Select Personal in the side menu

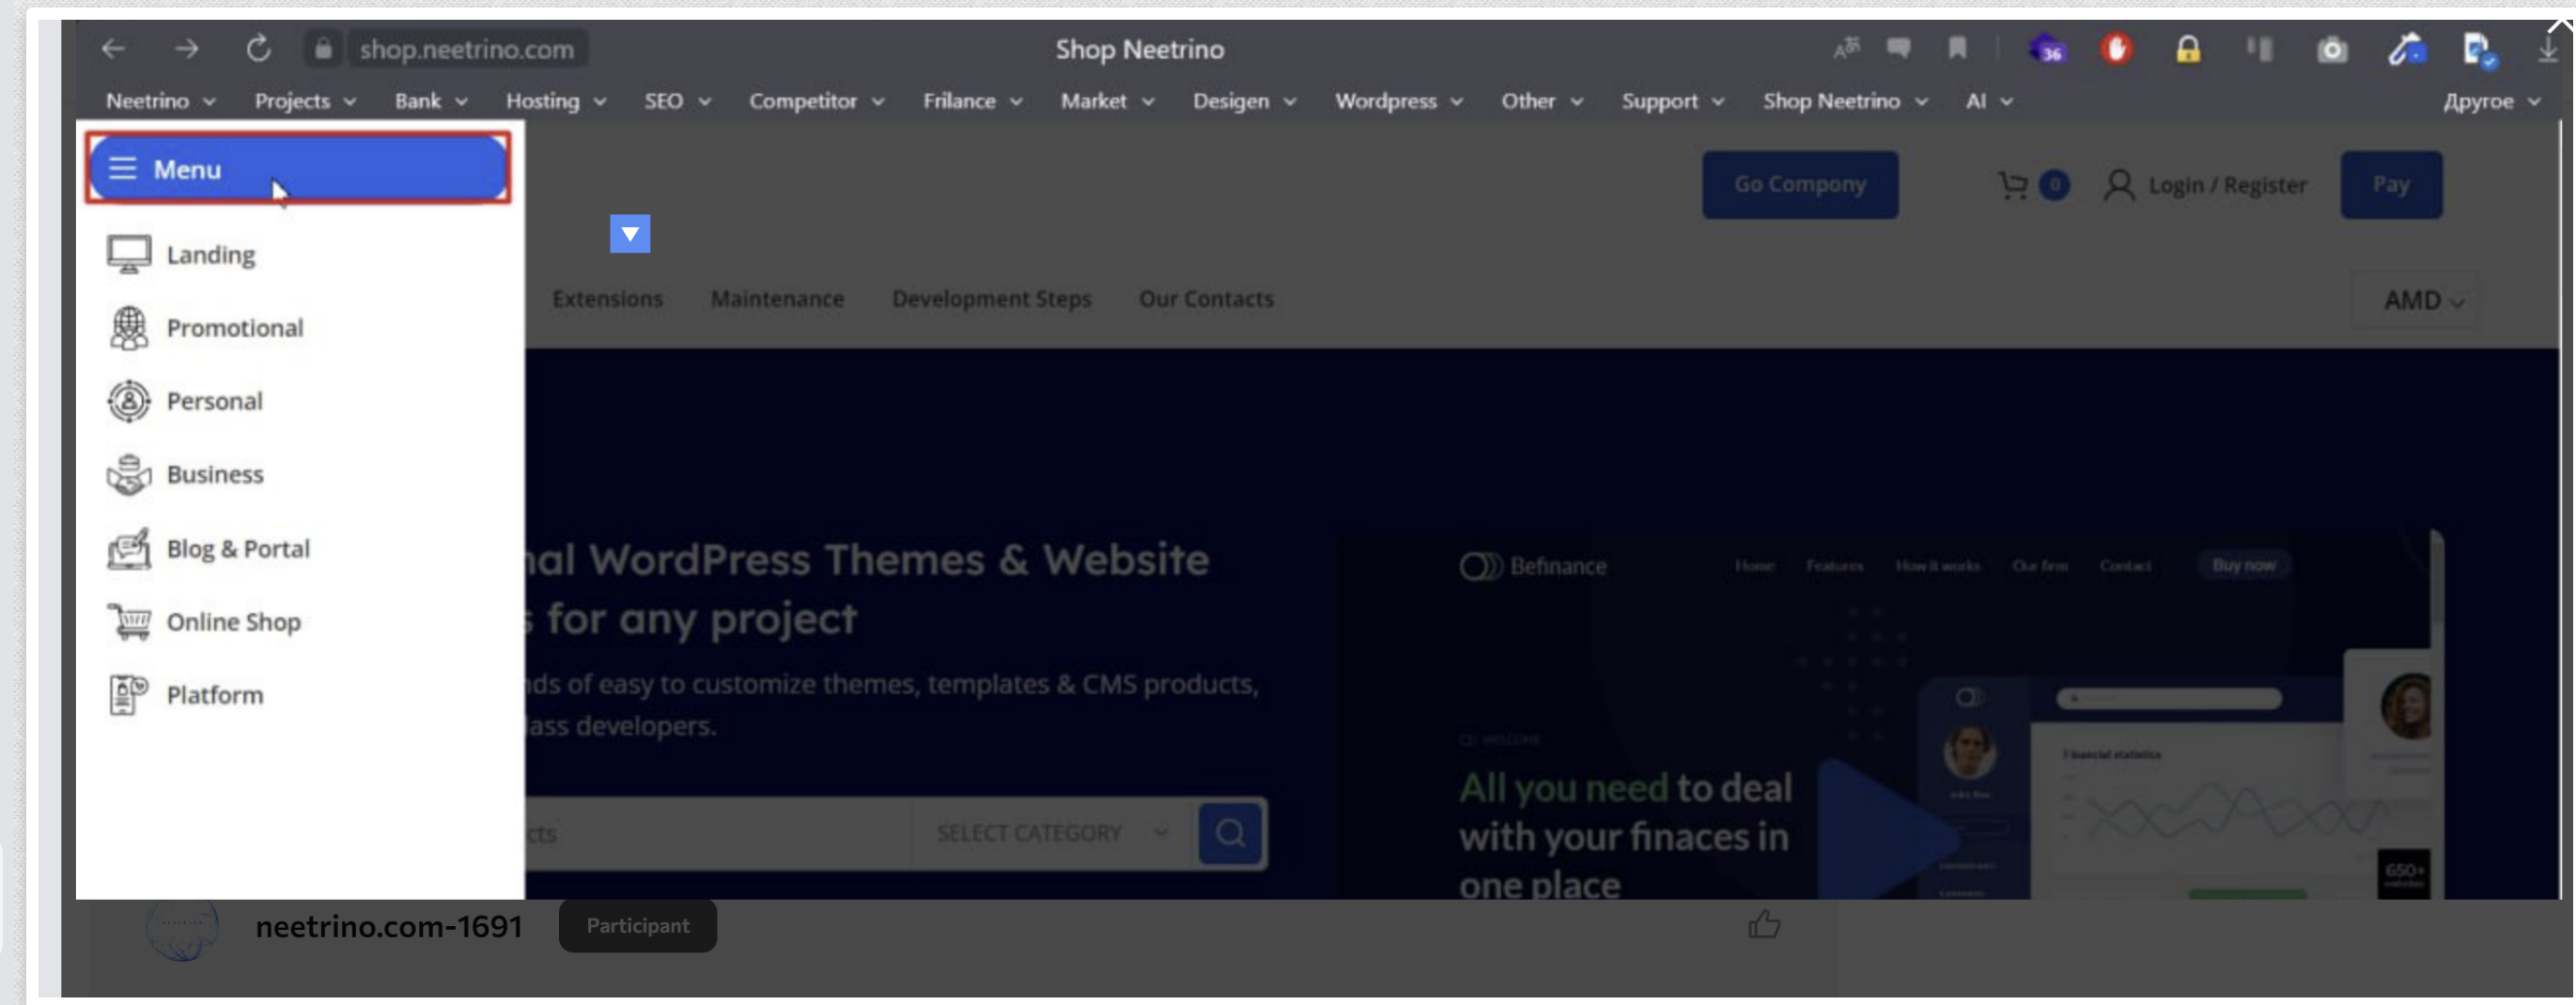click(x=185, y=401)
